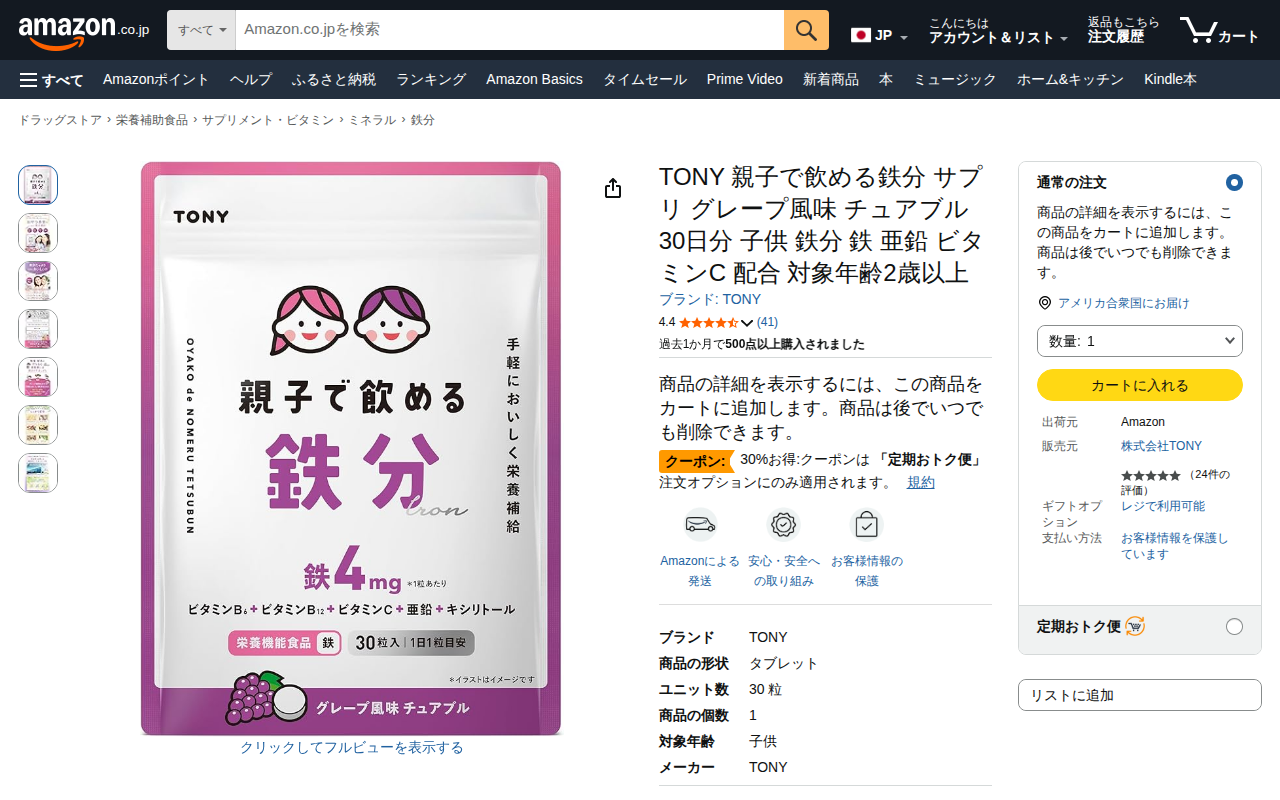The height and width of the screenshot is (800, 1280).
Task: Select the fourth product thumbnail
Action: pyautogui.click(x=38, y=329)
